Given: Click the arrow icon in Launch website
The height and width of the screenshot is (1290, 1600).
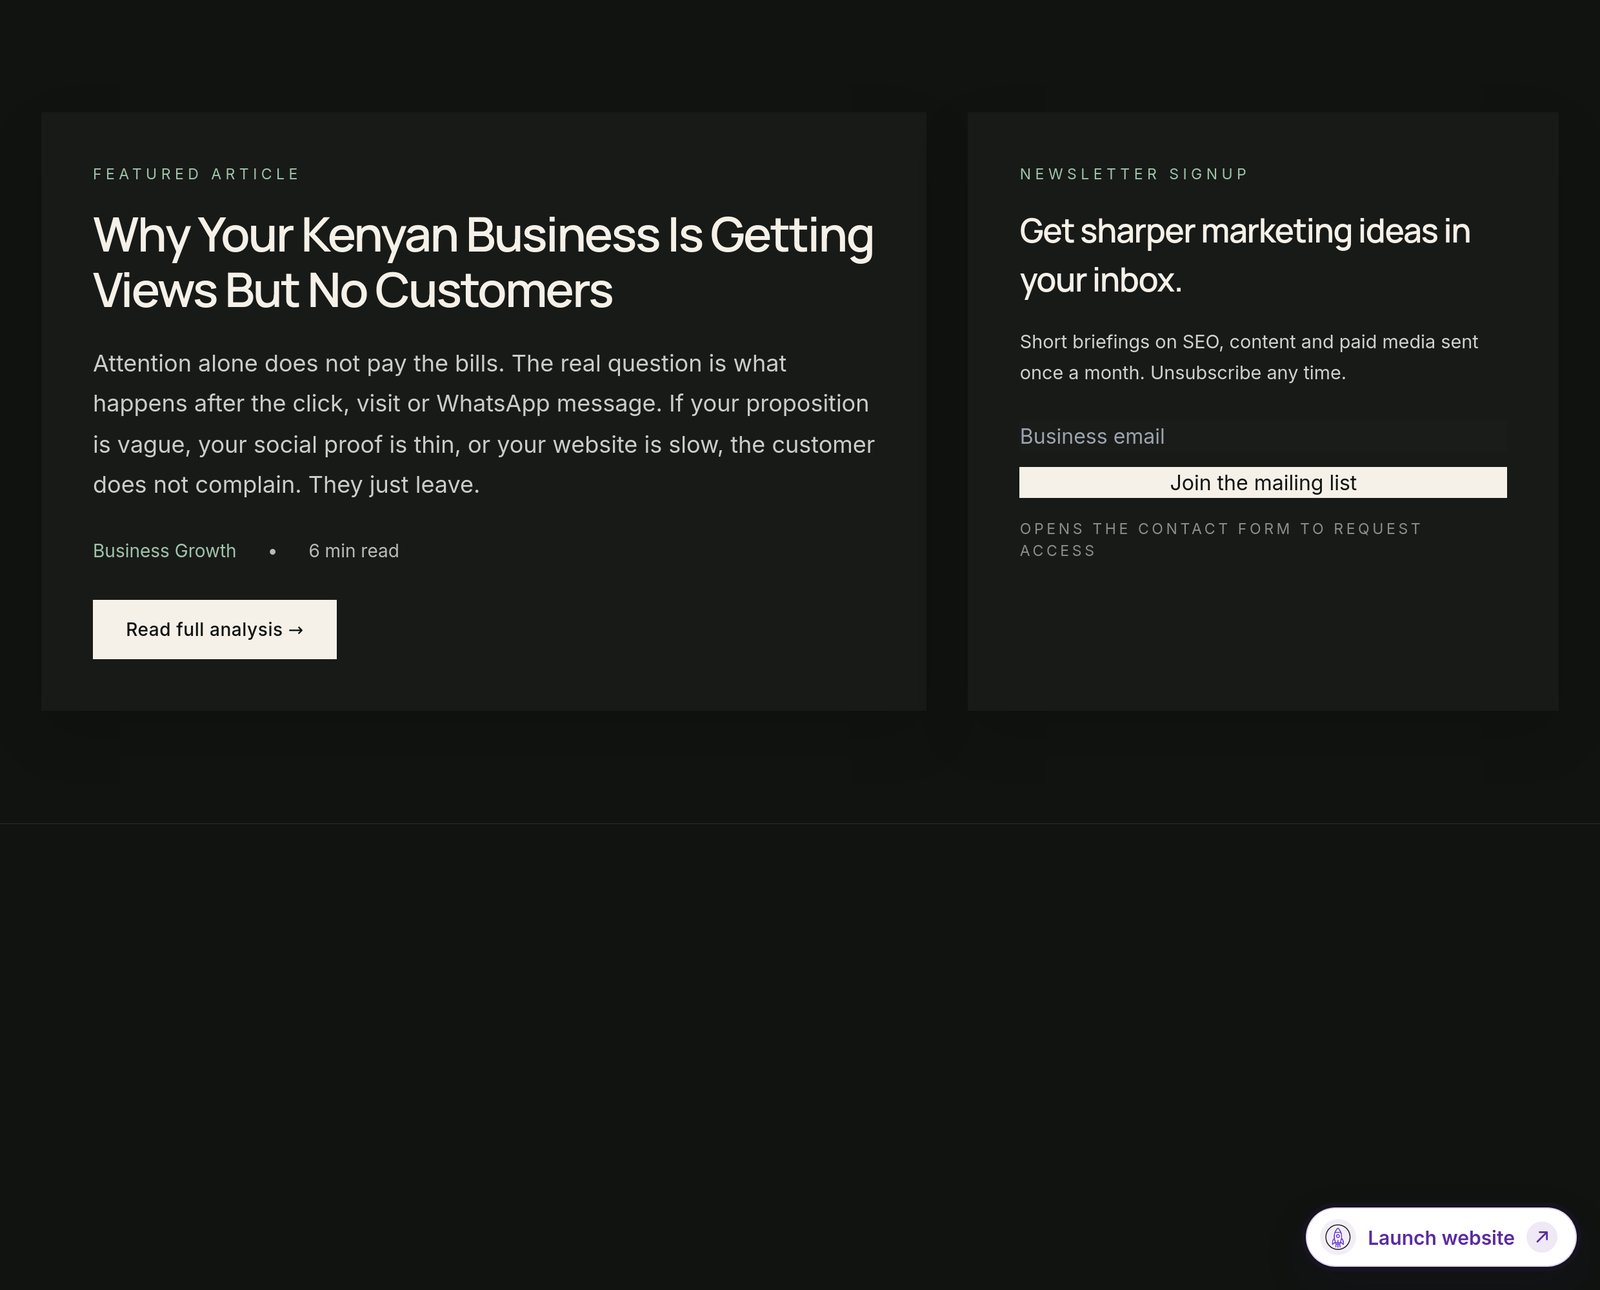Looking at the screenshot, I should [x=1542, y=1237].
